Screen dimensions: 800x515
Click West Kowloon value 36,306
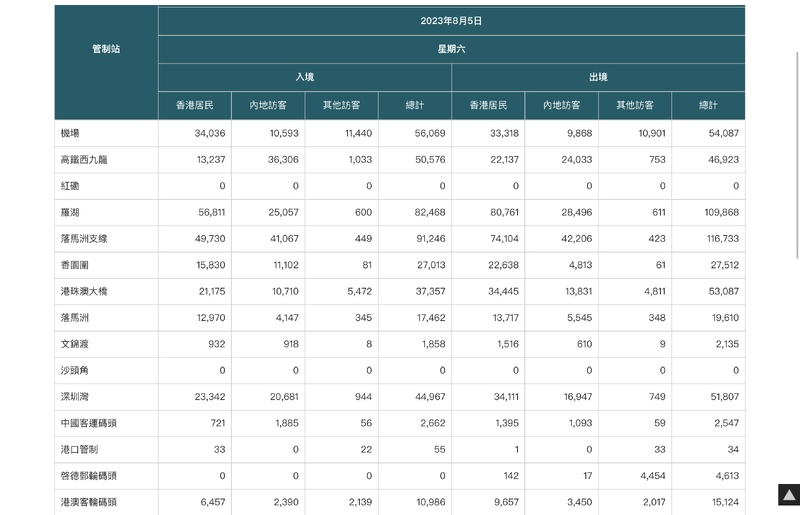pos(283,160)
